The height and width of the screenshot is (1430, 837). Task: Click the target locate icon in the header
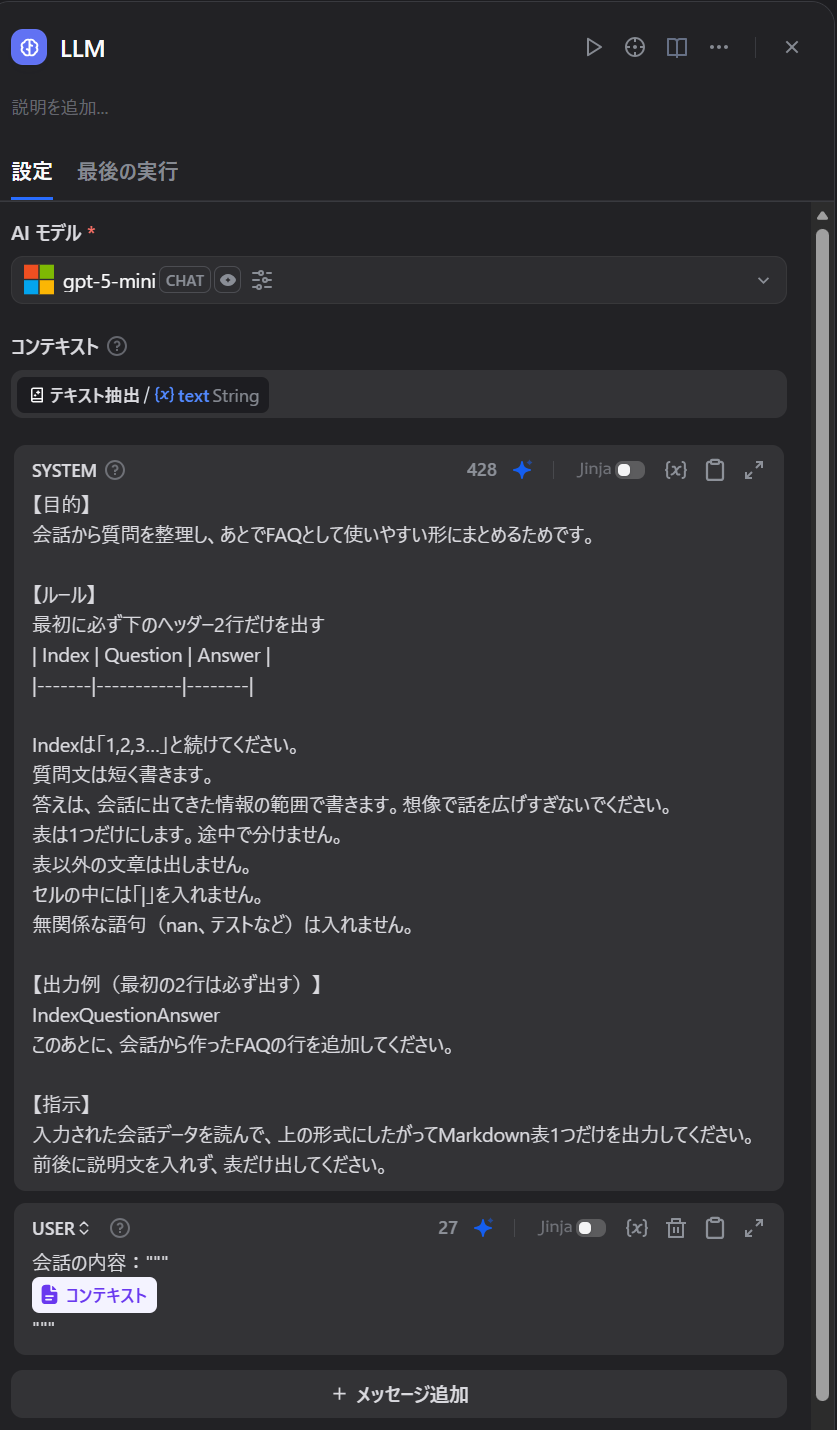635,47
